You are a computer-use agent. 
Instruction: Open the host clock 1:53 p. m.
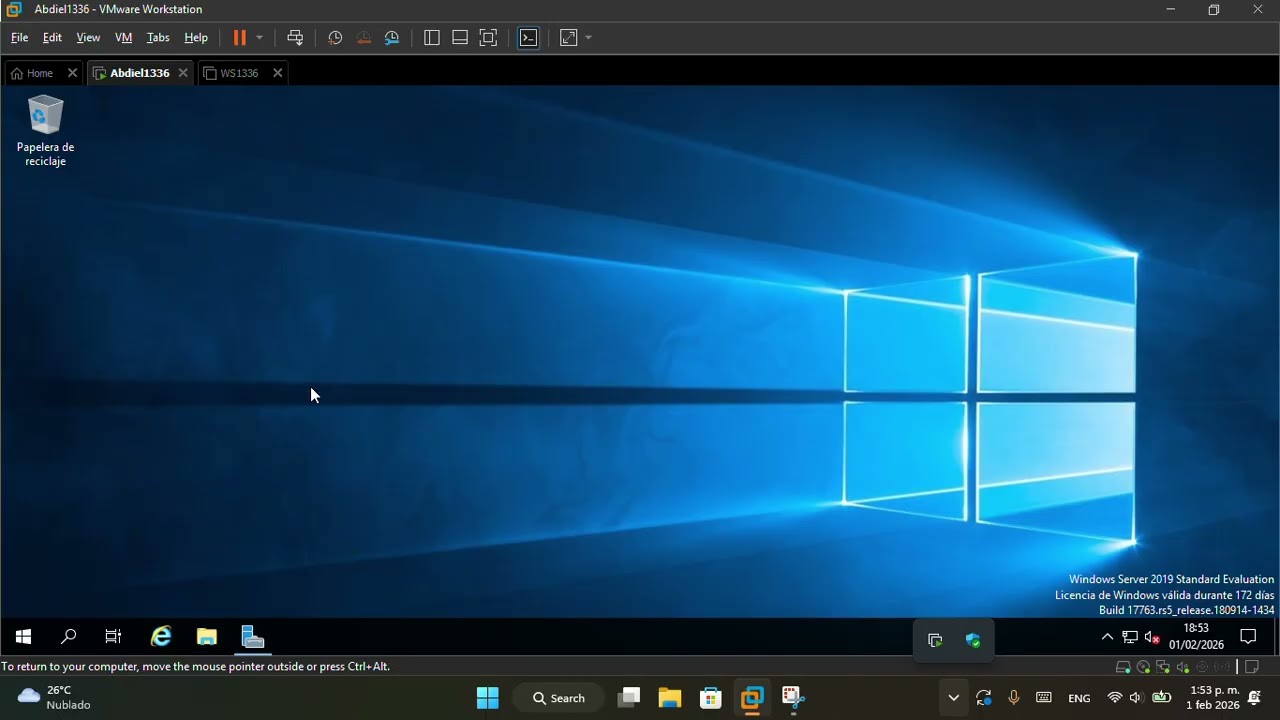[1213, 698]
